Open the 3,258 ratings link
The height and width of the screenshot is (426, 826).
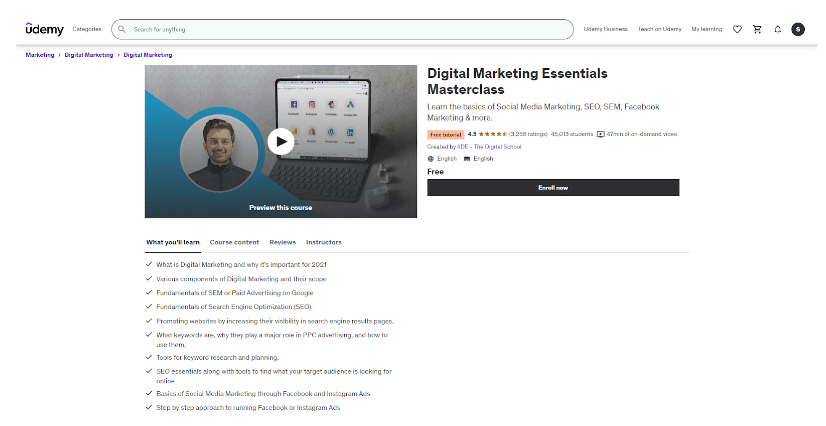528,134
